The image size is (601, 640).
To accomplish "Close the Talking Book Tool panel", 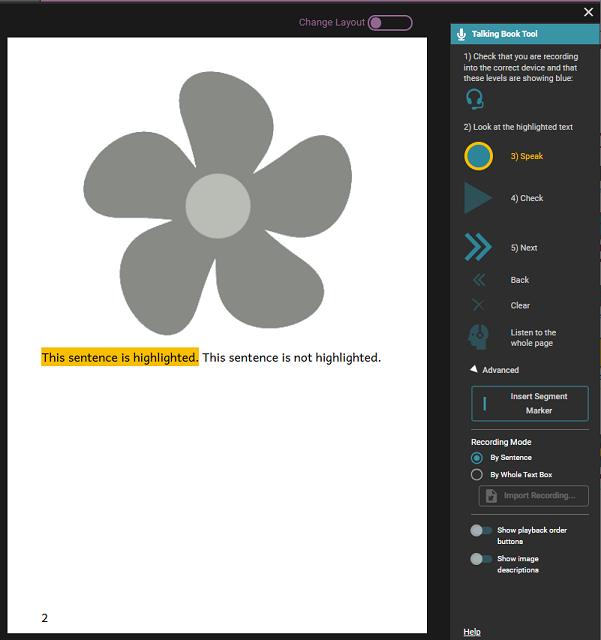I will [x=588, y=12].
